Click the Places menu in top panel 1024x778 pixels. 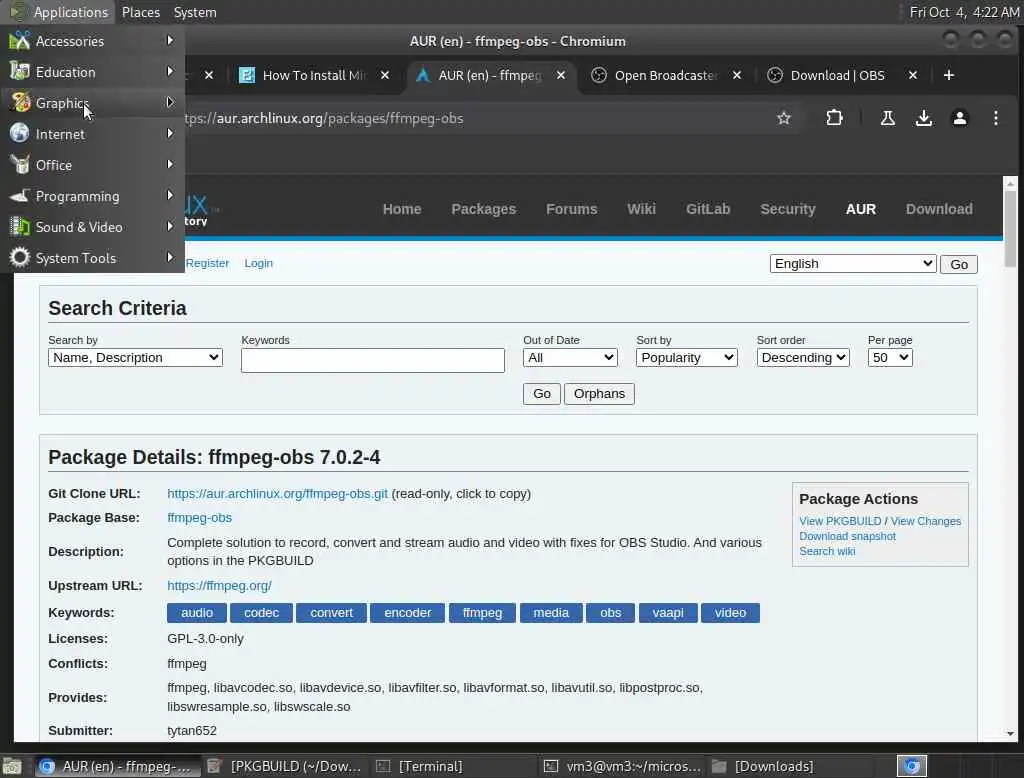coord(140,12)
